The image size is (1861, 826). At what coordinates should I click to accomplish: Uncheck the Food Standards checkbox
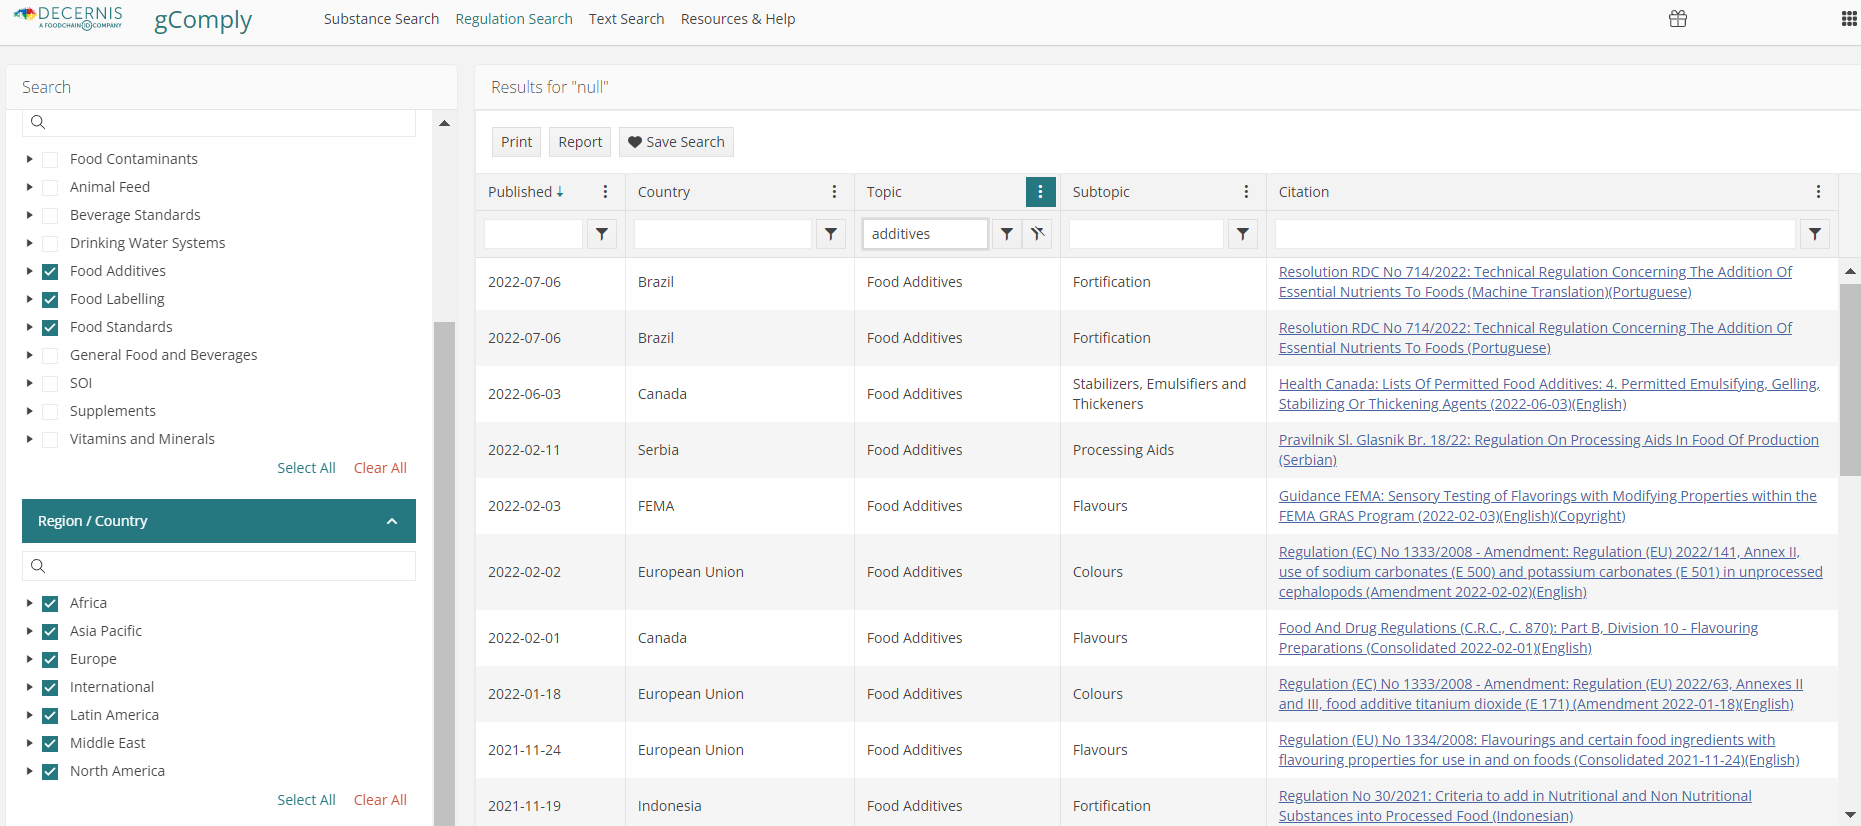click(x=50, y=328)
